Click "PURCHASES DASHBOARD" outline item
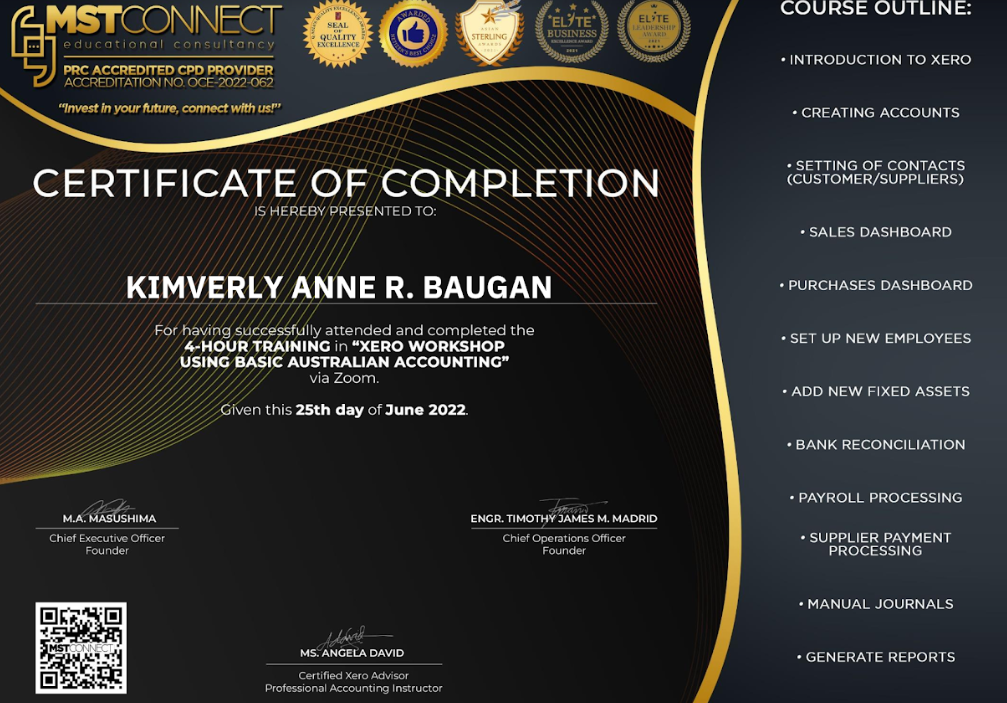This screenshot has height=703, width=1007. [x=876, y=285]
